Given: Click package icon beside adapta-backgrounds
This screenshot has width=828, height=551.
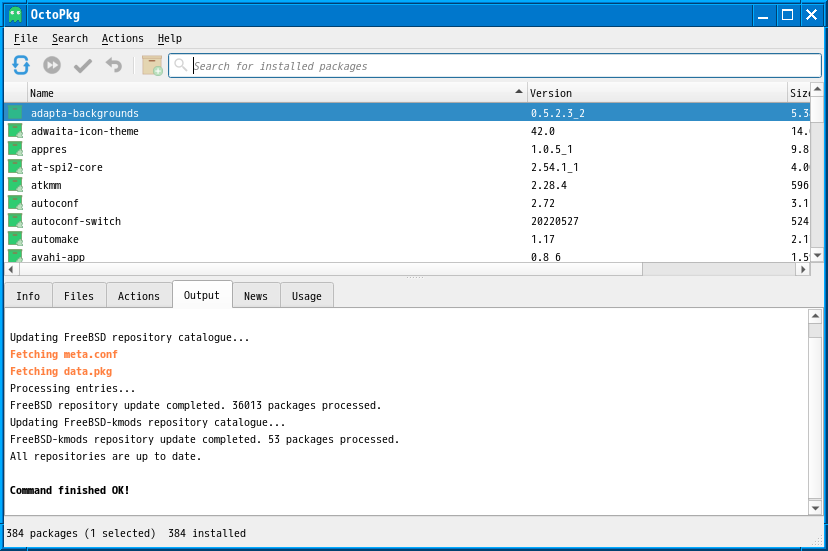Looking at the screenshot, I should coord(15,113).
